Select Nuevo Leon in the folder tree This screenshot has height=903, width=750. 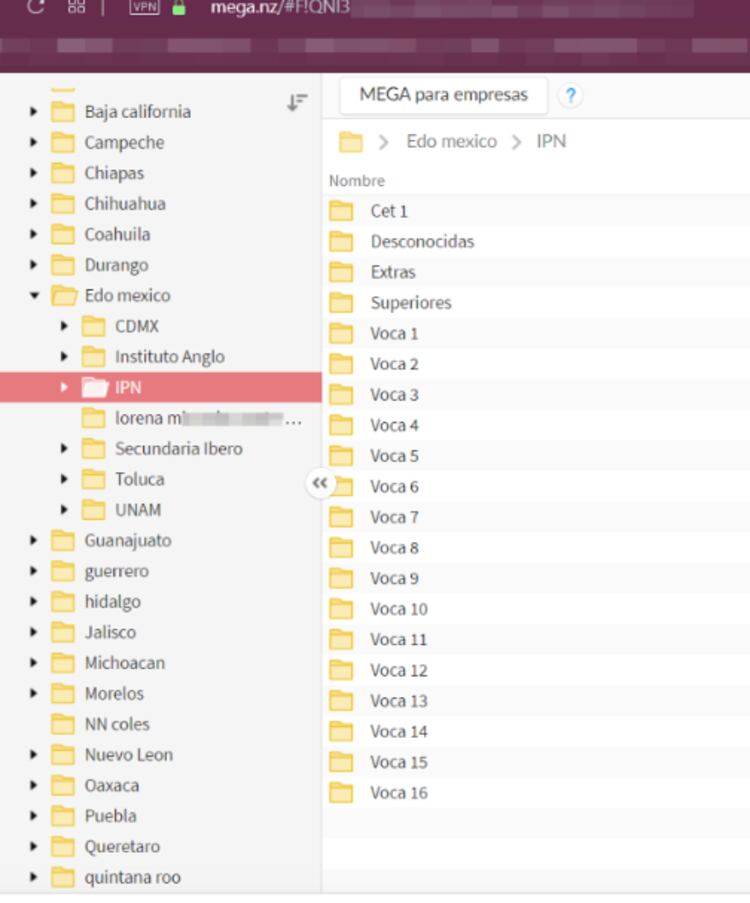128,755
